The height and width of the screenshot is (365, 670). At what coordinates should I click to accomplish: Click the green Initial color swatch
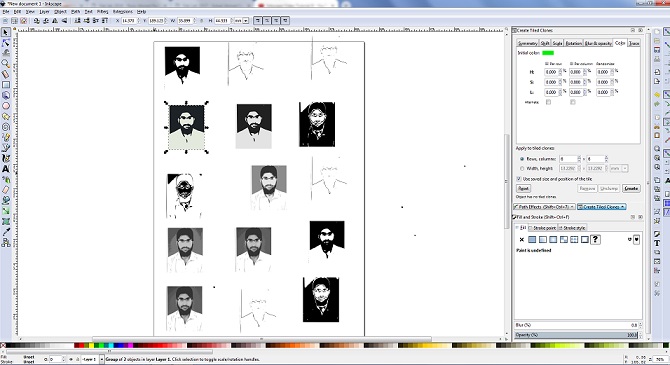548,53
